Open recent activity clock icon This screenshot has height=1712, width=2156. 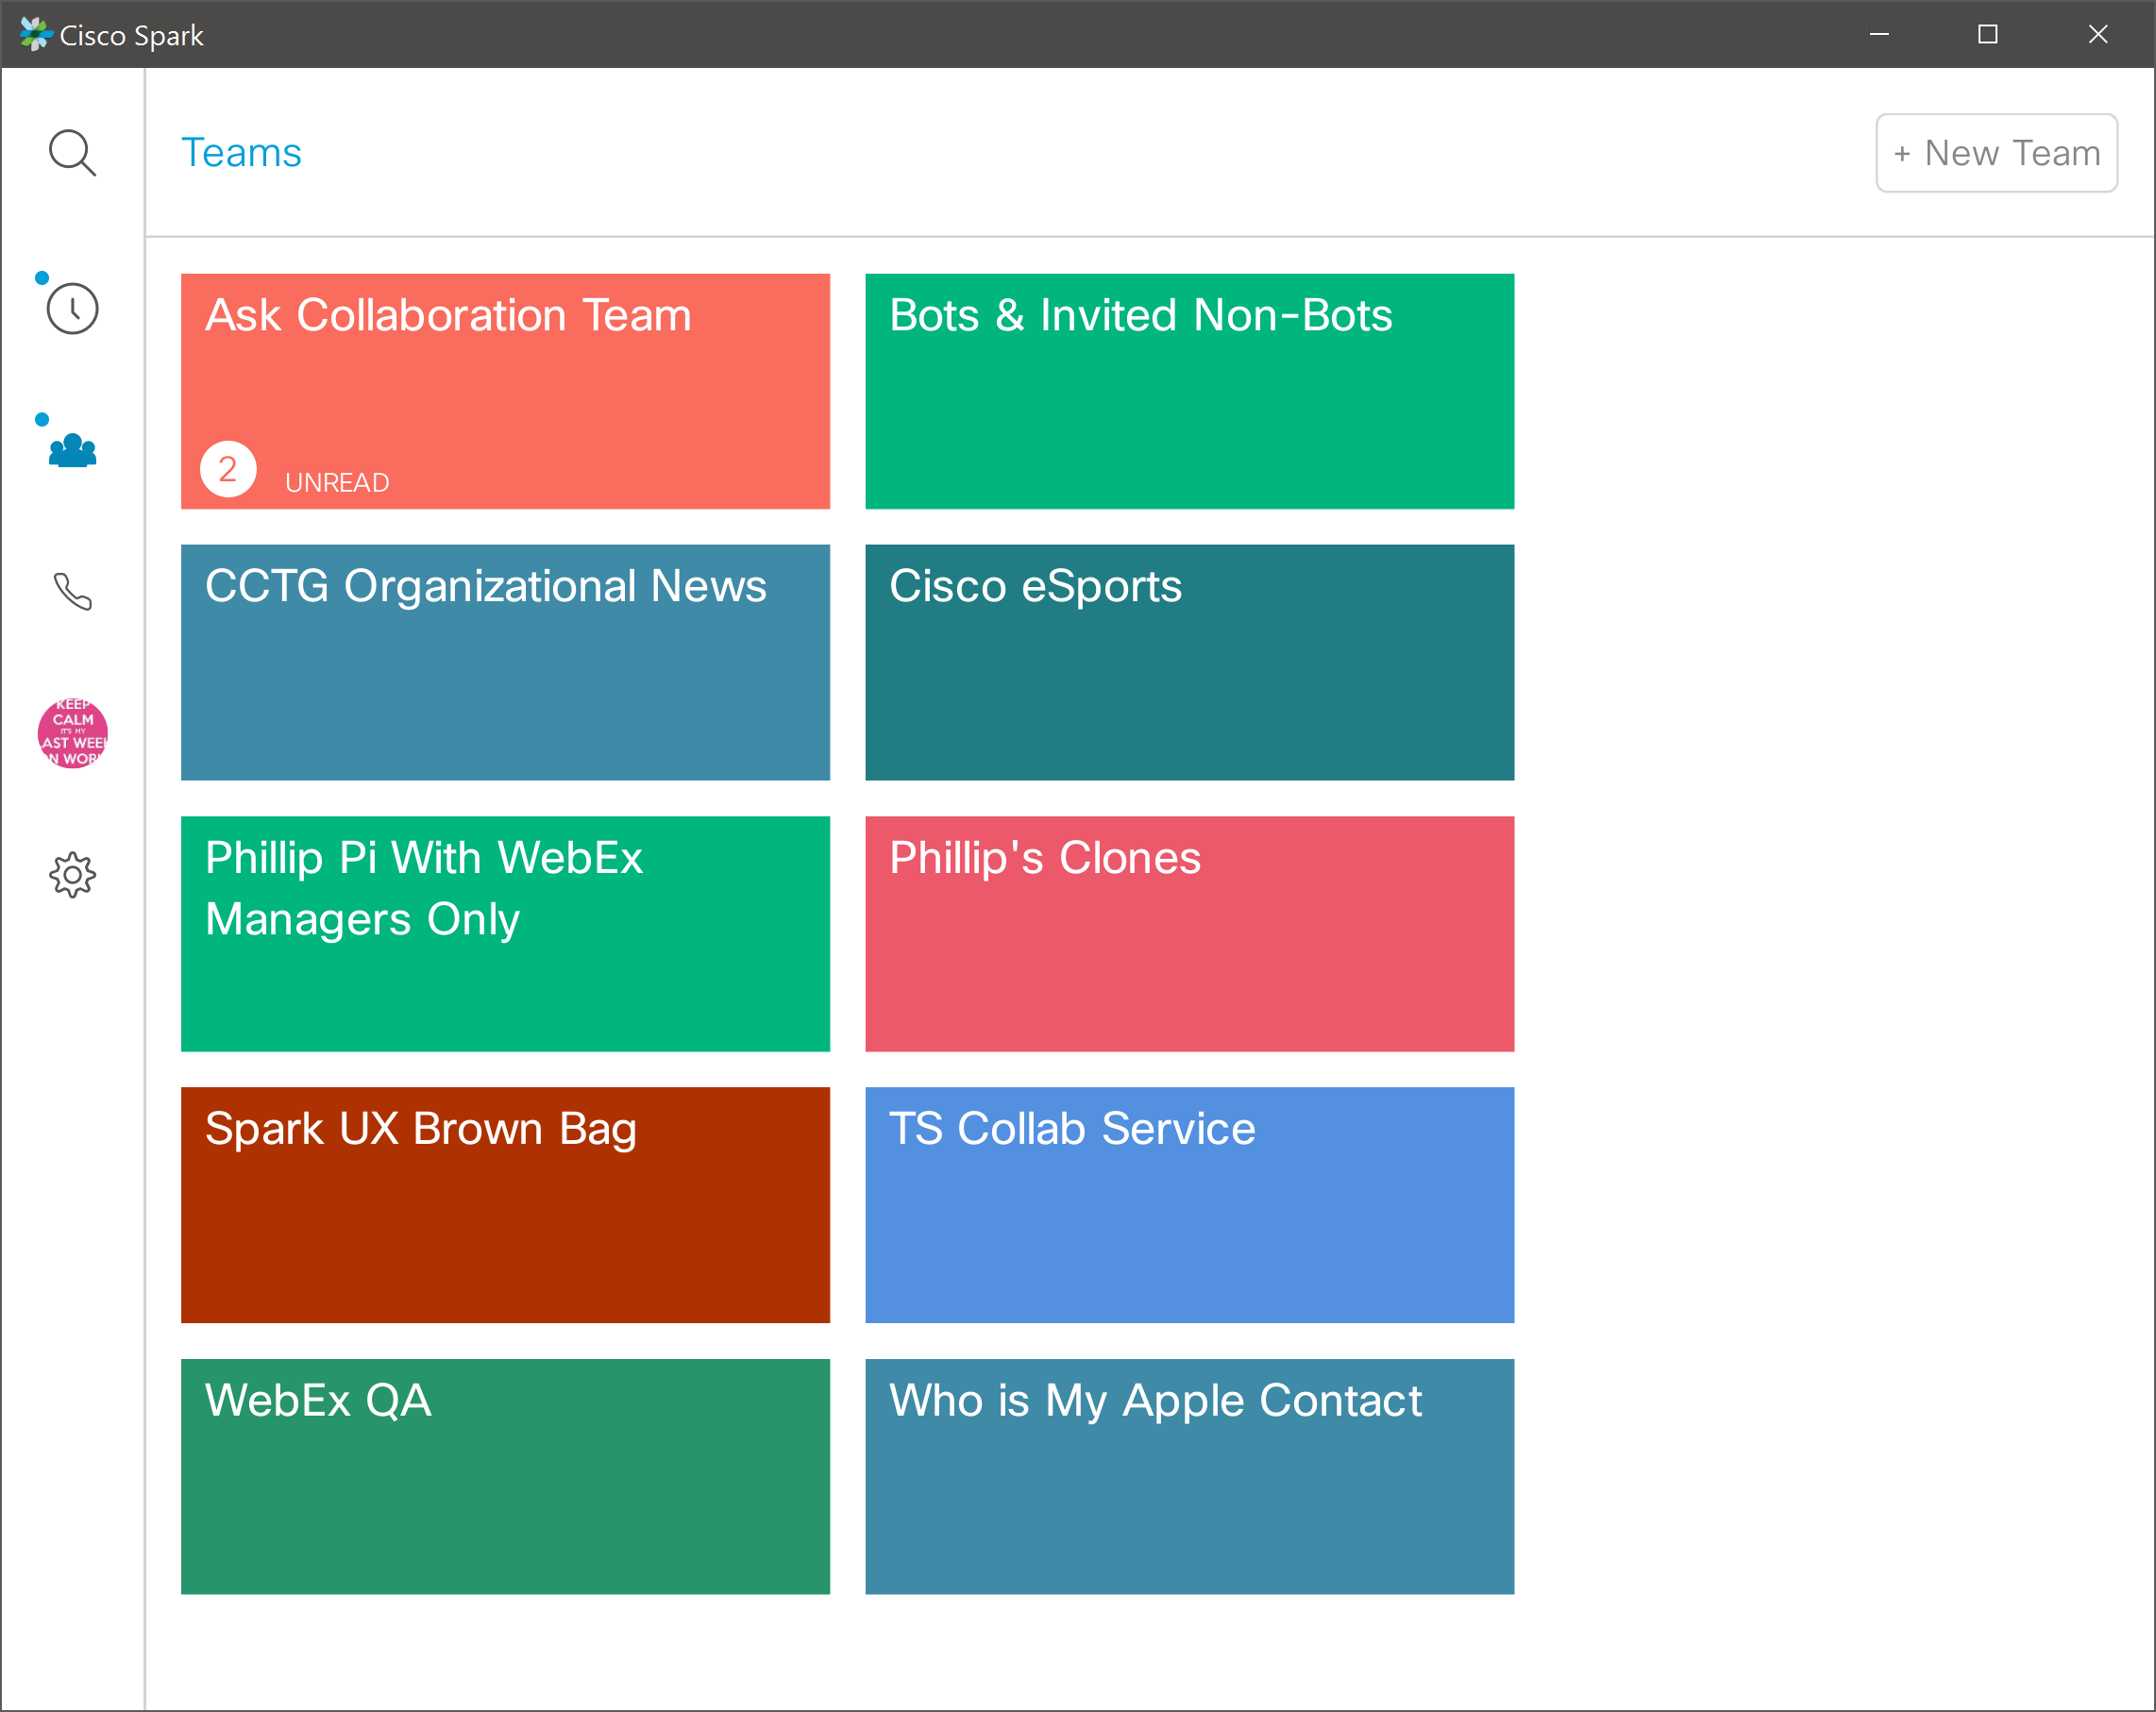72,308
